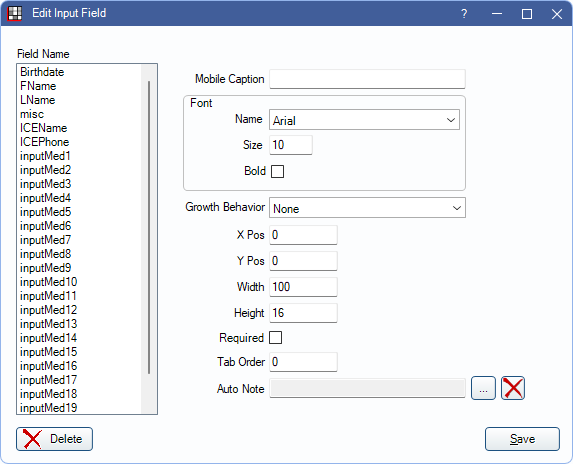Image resolution: width=573 pixels, height=464 pixels.
Task: Open Auto Note picker ellipsis button
Action: (483, 388)
